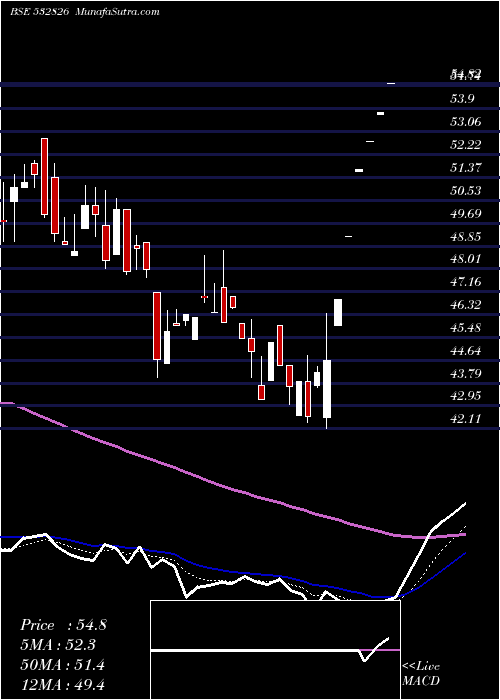This screenshot has width=500, height=700.
Task: Click the 42.11 price axis label
Action: pos(466,419)
